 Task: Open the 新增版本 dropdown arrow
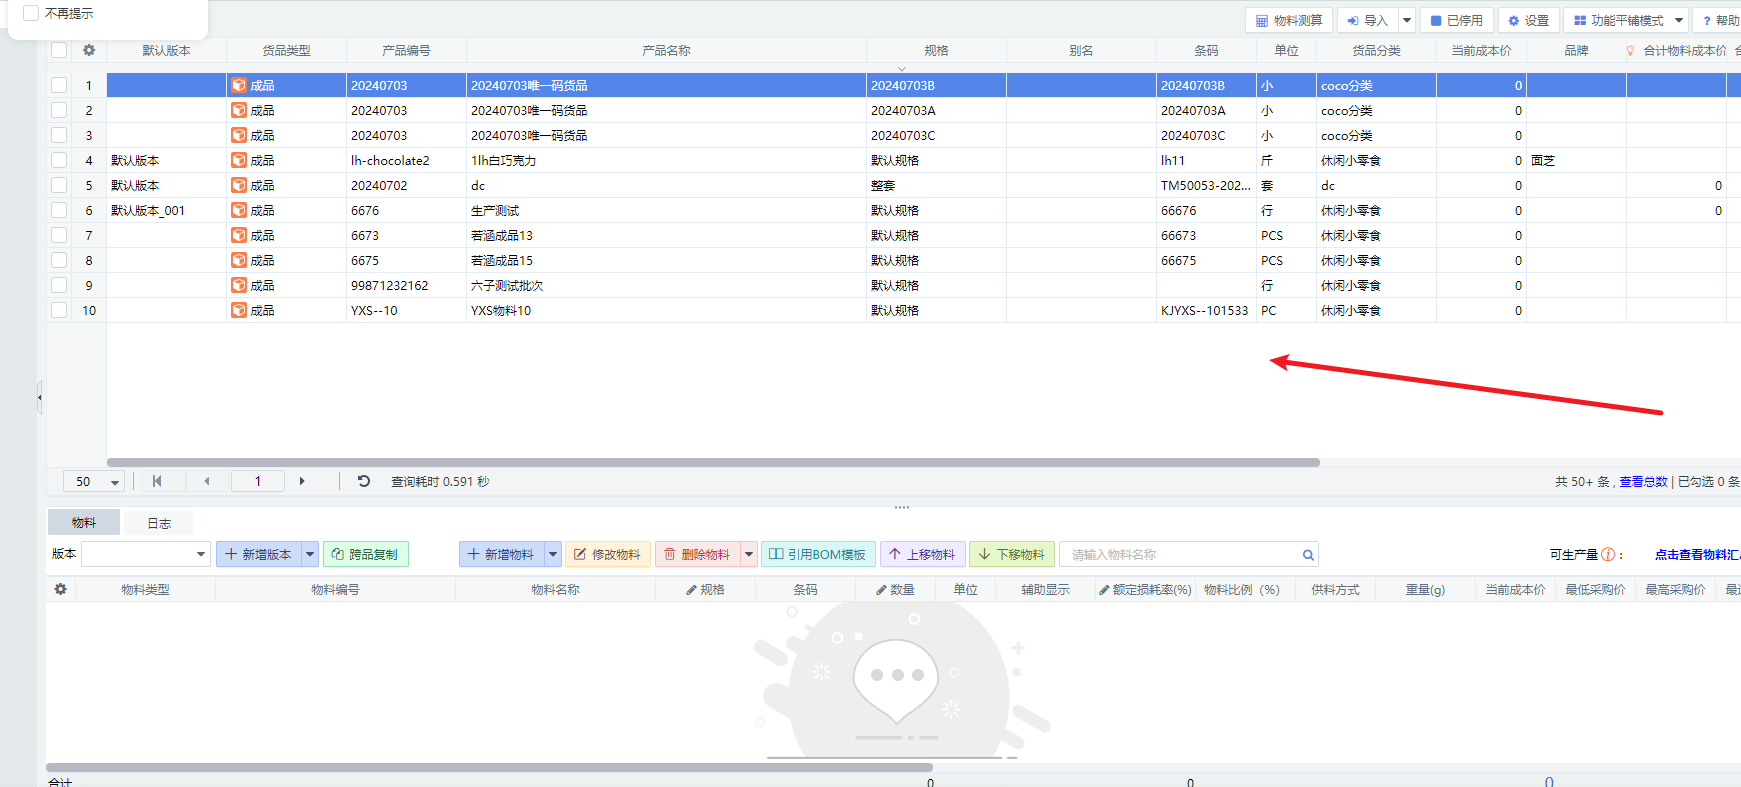[310, 554]
